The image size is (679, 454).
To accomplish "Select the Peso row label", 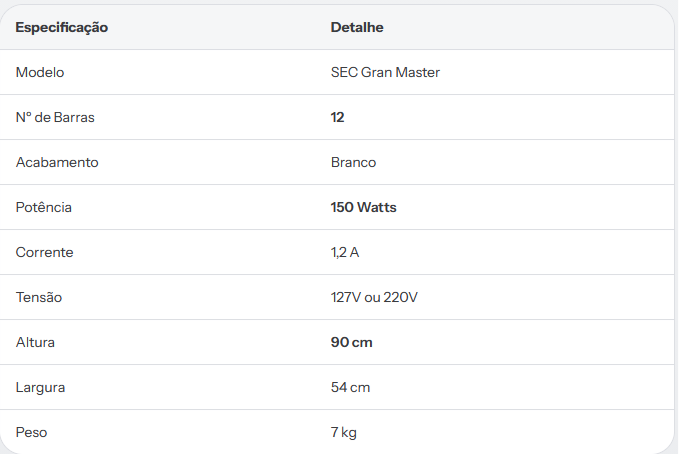I will coord(31,433).
